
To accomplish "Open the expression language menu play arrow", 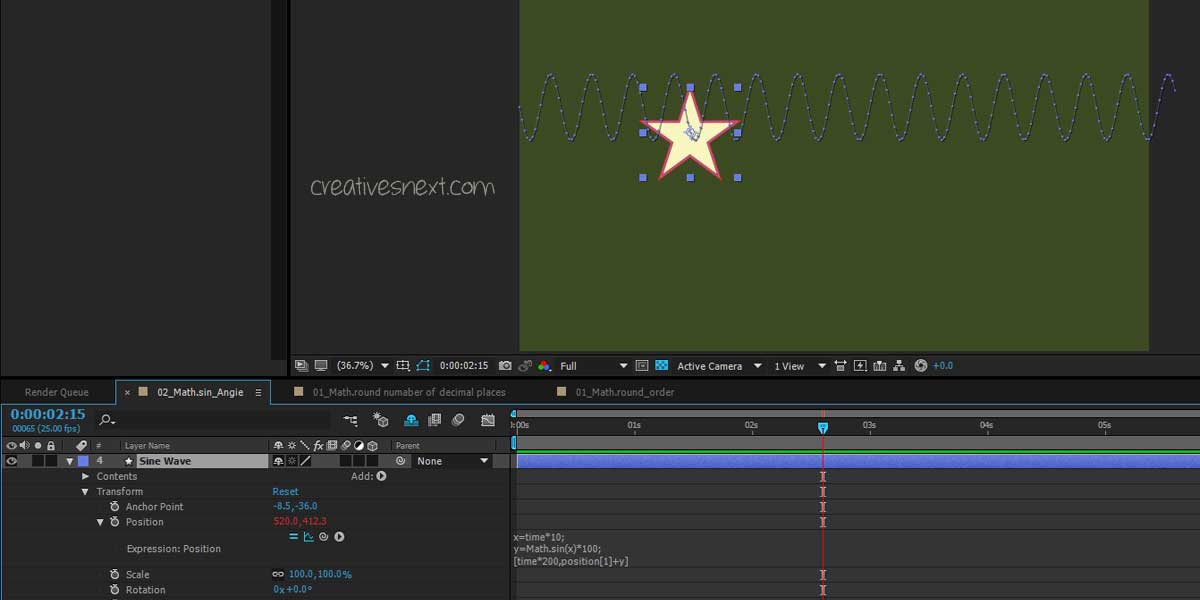I will (x=339, y=537).
